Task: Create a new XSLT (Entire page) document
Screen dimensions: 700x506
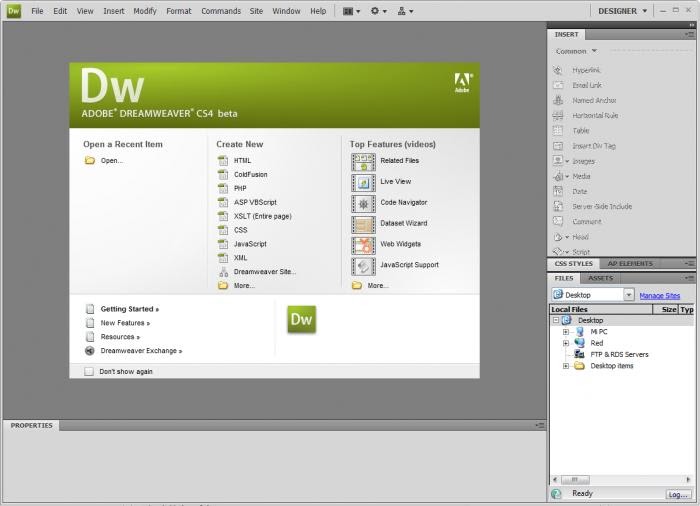Action: (x=262, y=216)
